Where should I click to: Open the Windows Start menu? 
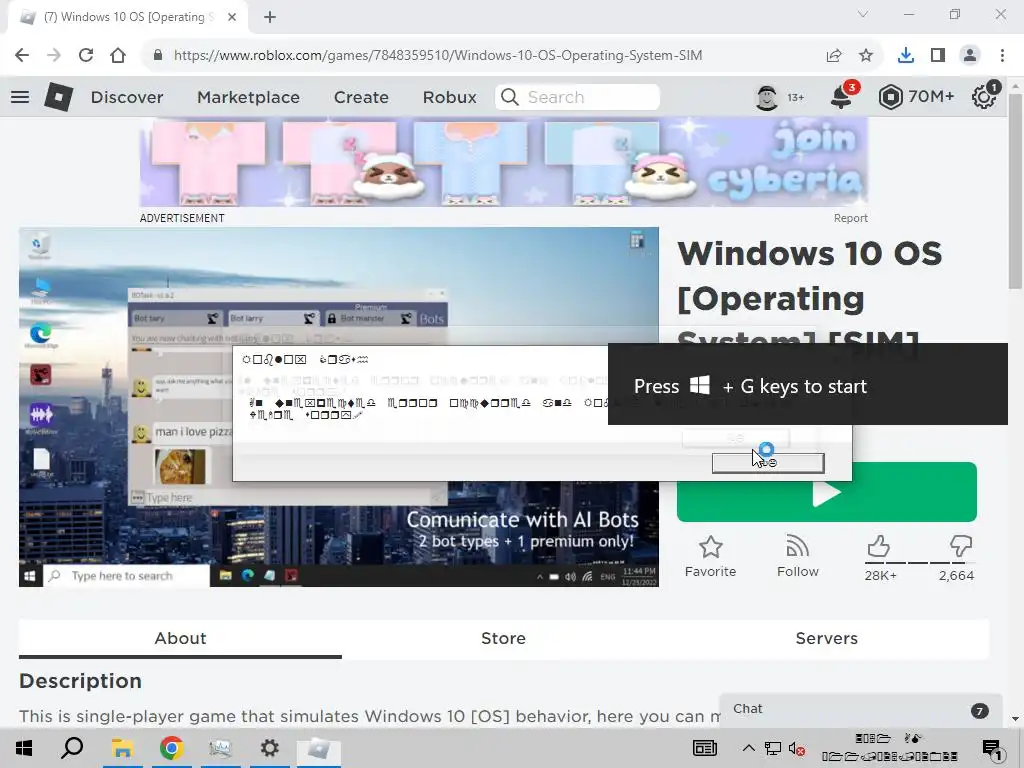pyautogui.click(x=24, y=748)
